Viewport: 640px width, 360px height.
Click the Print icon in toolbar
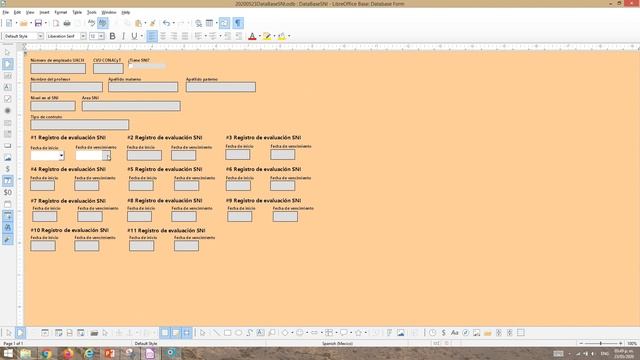tap(67, 23)
